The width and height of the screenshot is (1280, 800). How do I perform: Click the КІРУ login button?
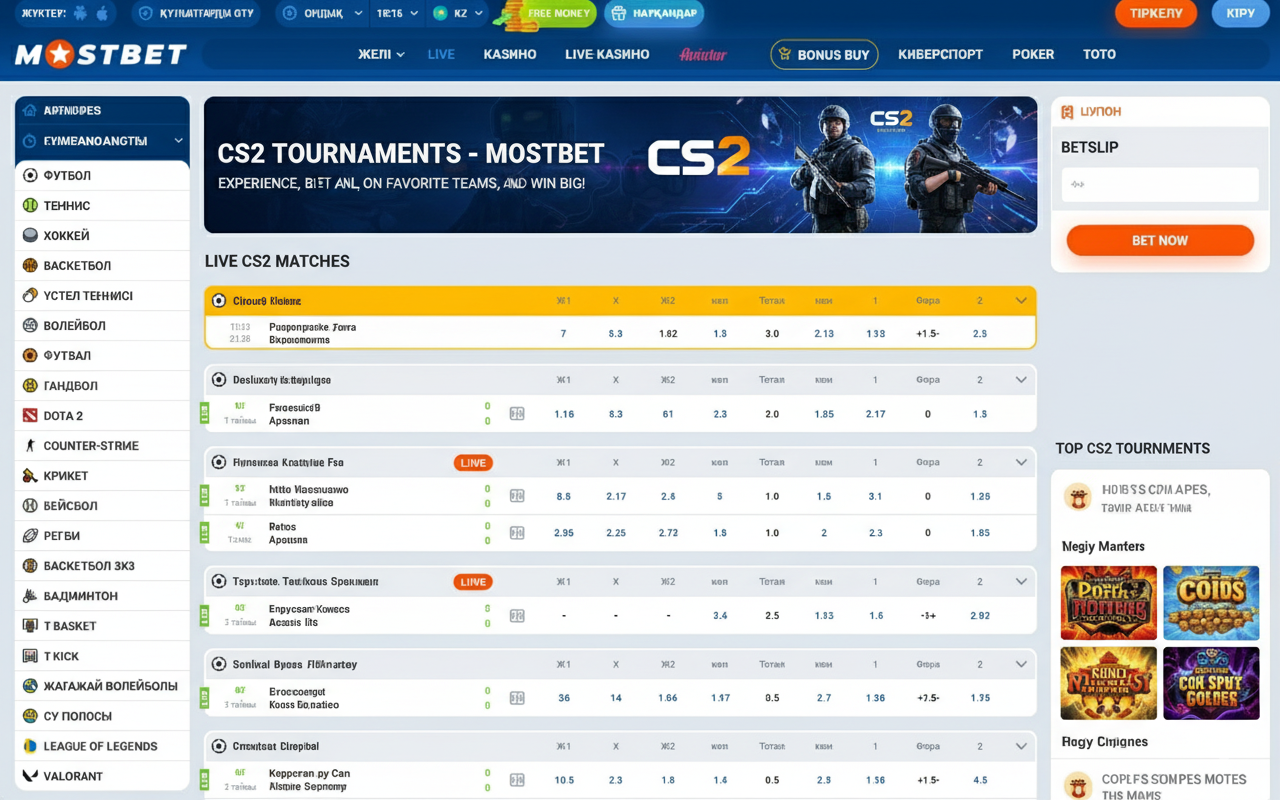point(1240,13)
